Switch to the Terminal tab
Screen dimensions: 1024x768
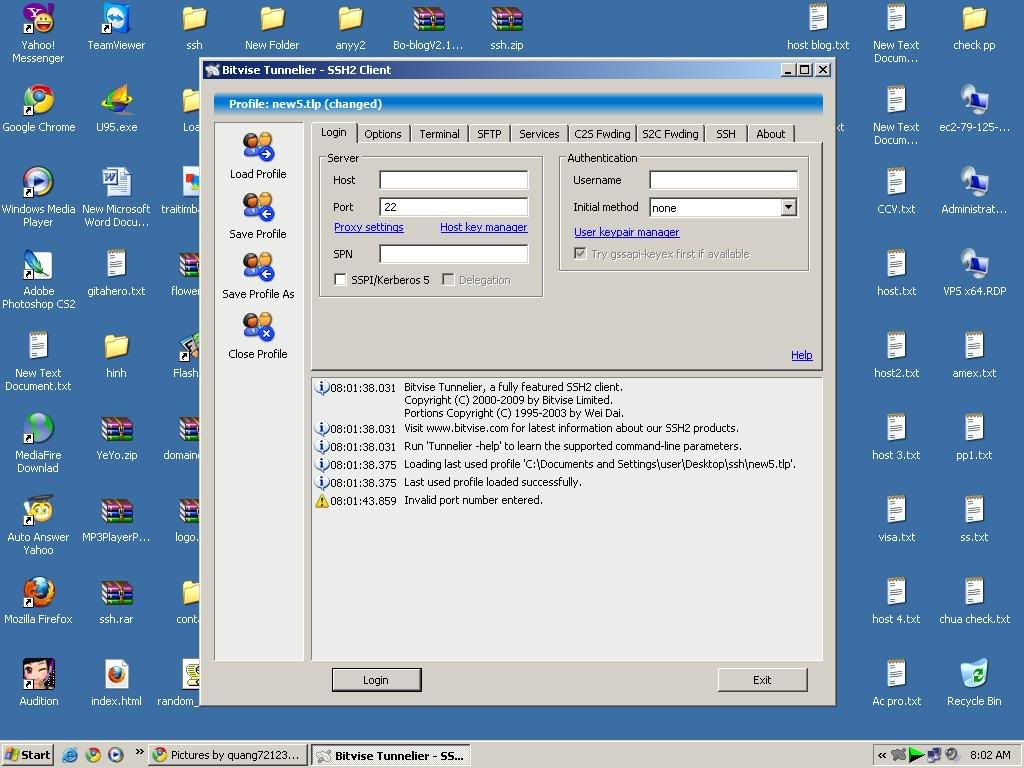[x=439, y=134]
